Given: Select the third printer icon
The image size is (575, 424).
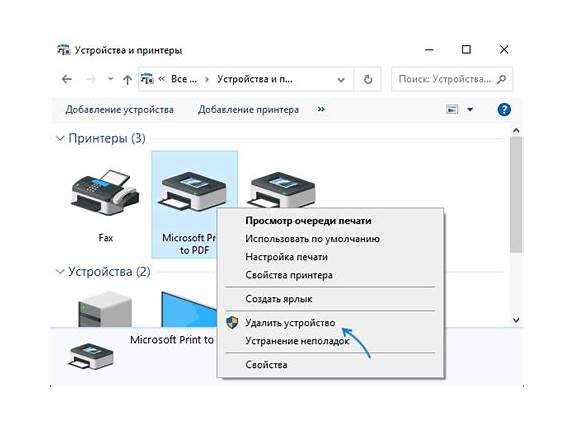Looking at the screenshot, I should coord(281,190).
